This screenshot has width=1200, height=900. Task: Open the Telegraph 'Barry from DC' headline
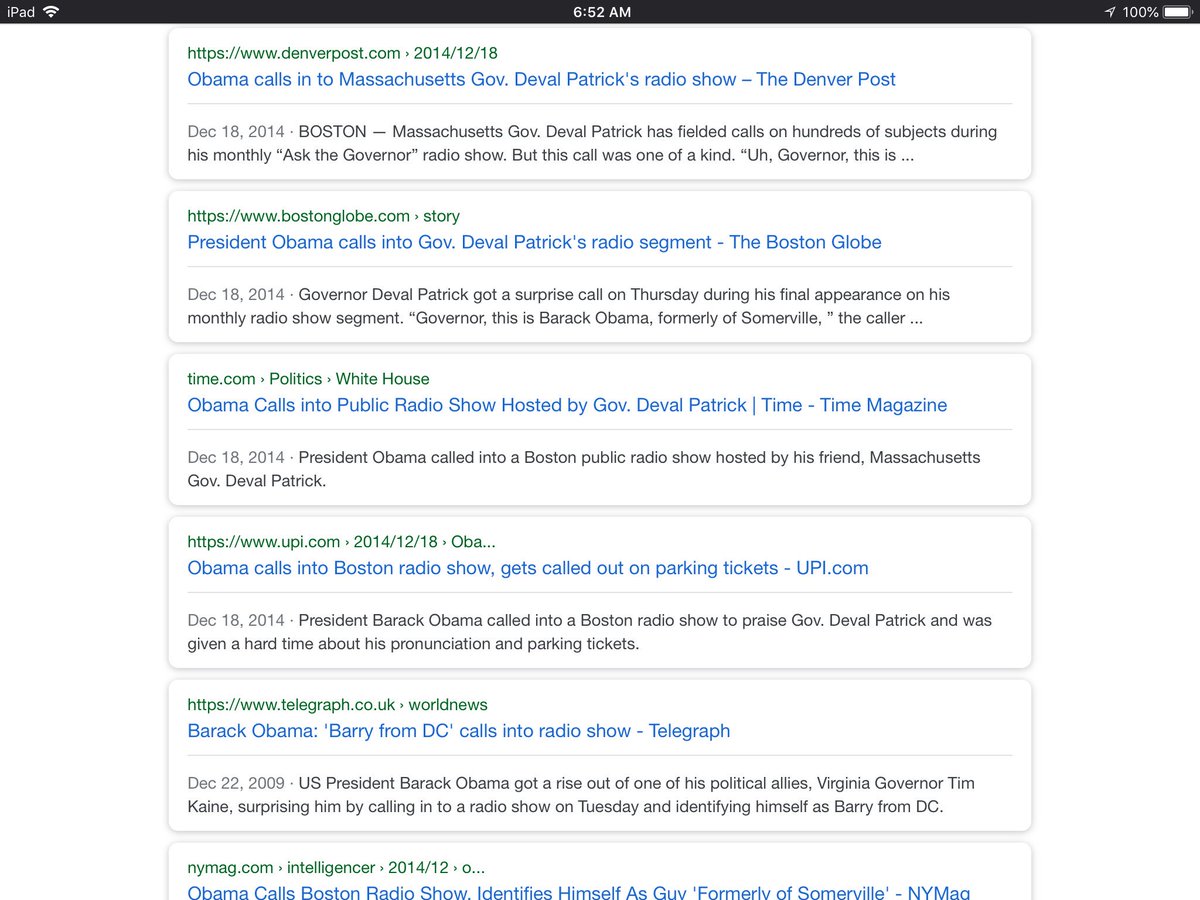click(459, 731)
